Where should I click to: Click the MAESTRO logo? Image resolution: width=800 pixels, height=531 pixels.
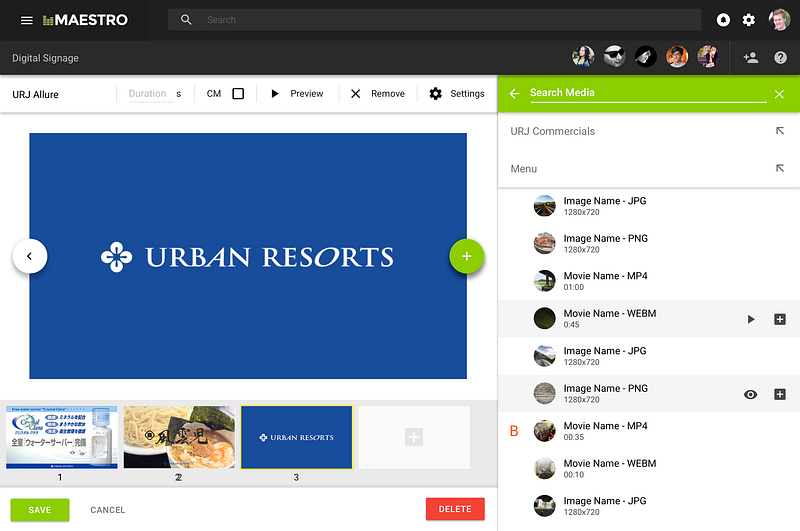(x=85, y=20)
